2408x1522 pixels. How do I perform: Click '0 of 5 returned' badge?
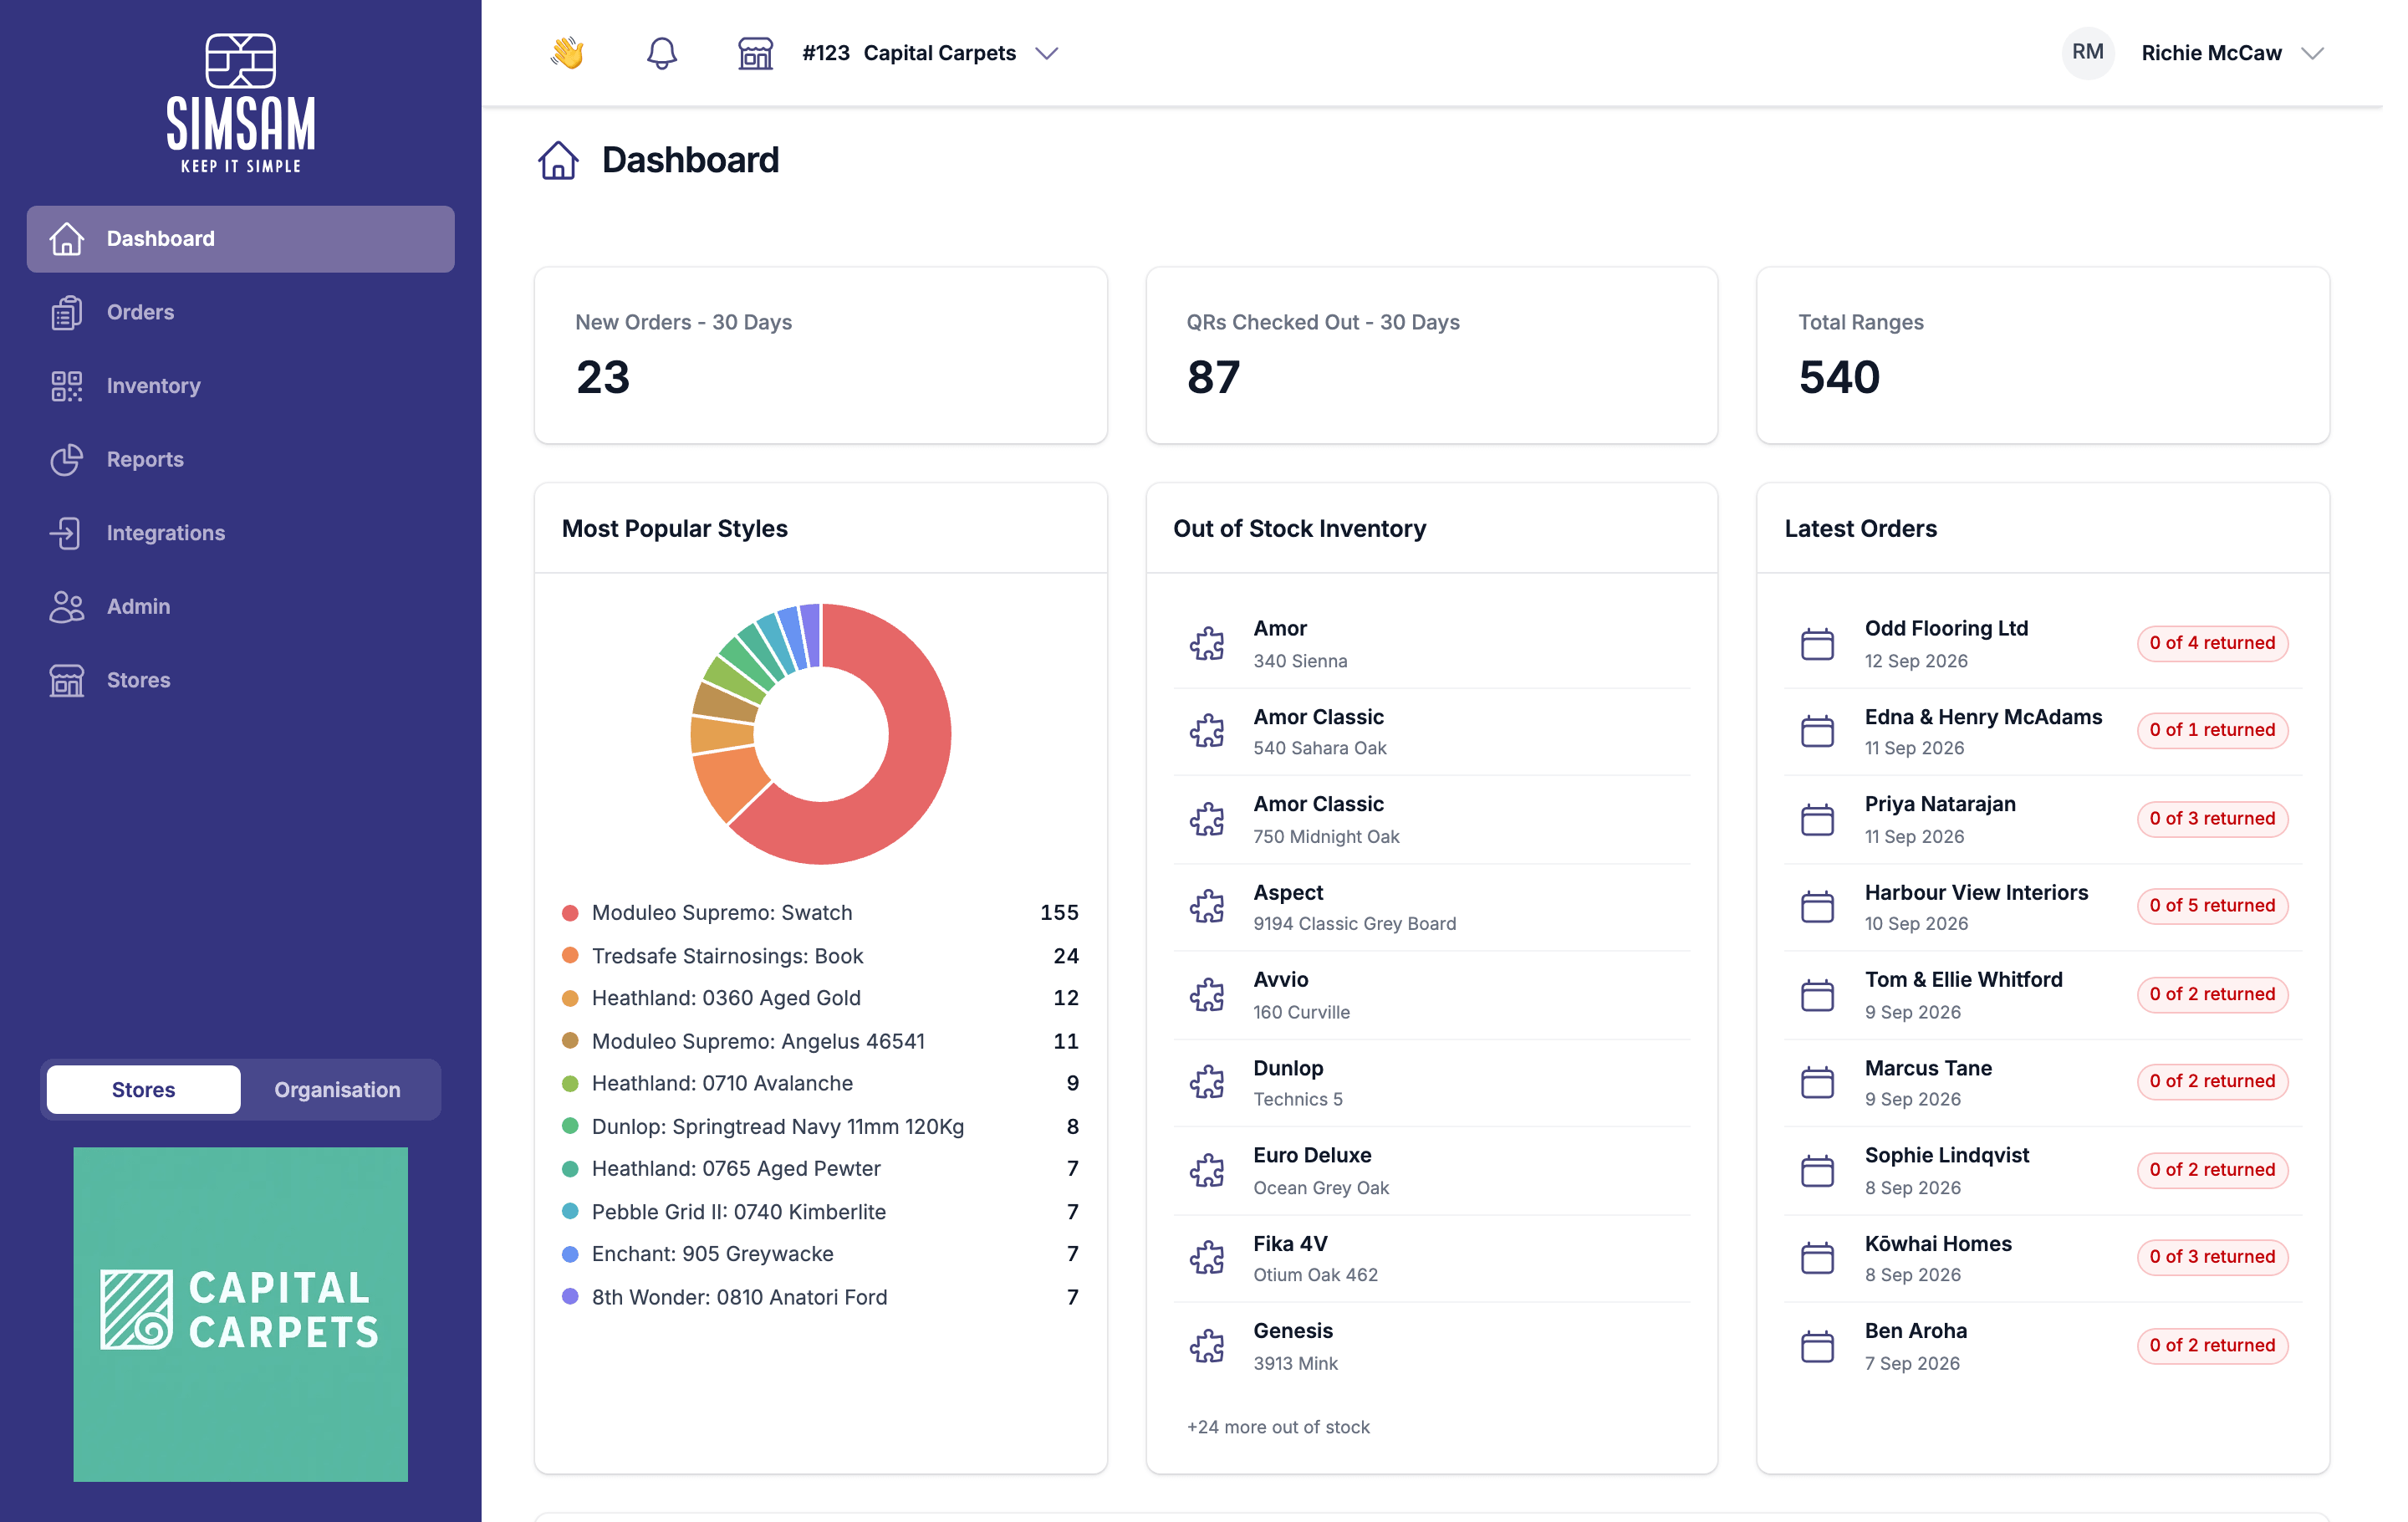(x=2212, y=906)
